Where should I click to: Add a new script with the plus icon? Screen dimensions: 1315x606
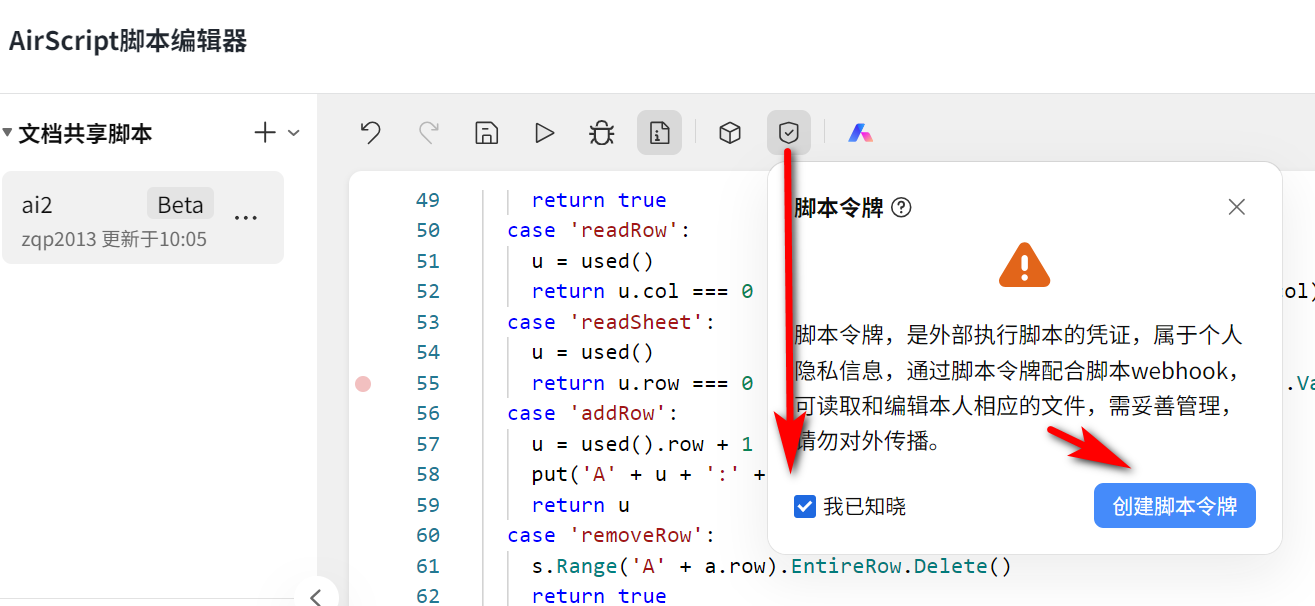(265, 133)
